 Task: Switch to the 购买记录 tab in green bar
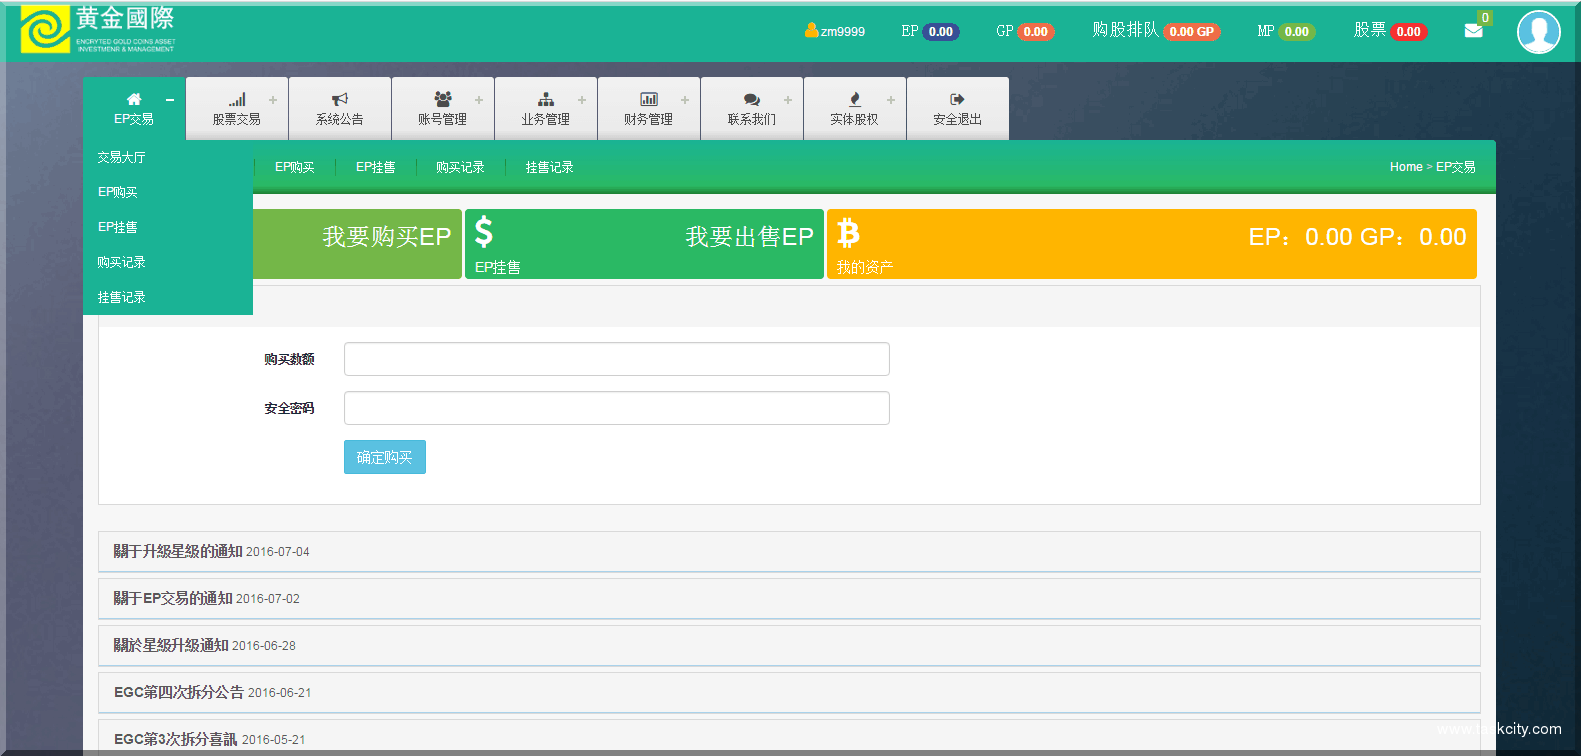460,167
